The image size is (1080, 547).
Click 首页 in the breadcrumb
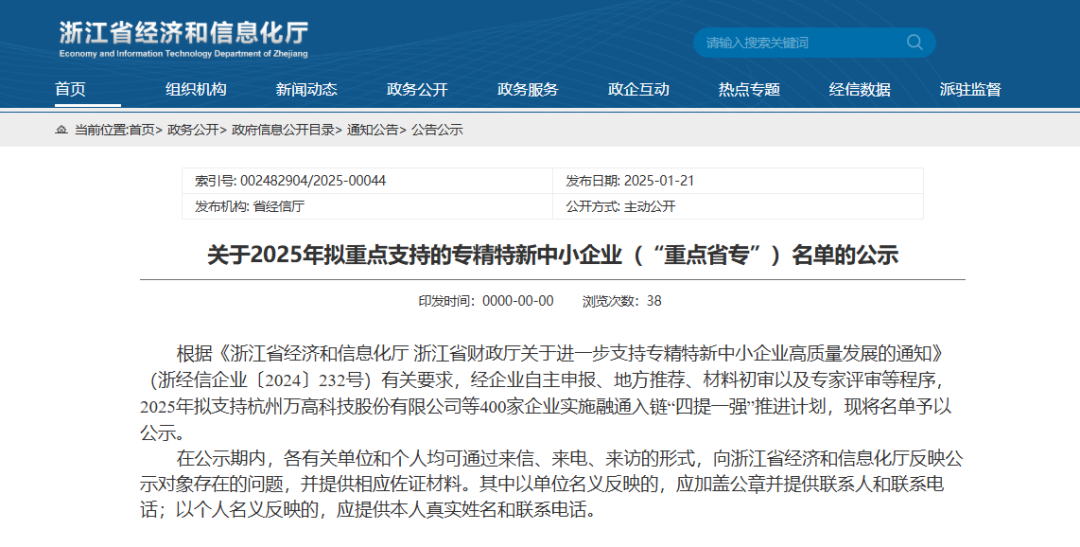[x=142, y=130]
